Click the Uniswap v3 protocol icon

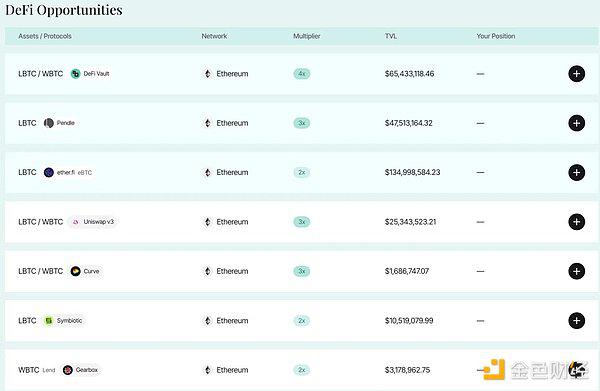click(x=75, y=222)
